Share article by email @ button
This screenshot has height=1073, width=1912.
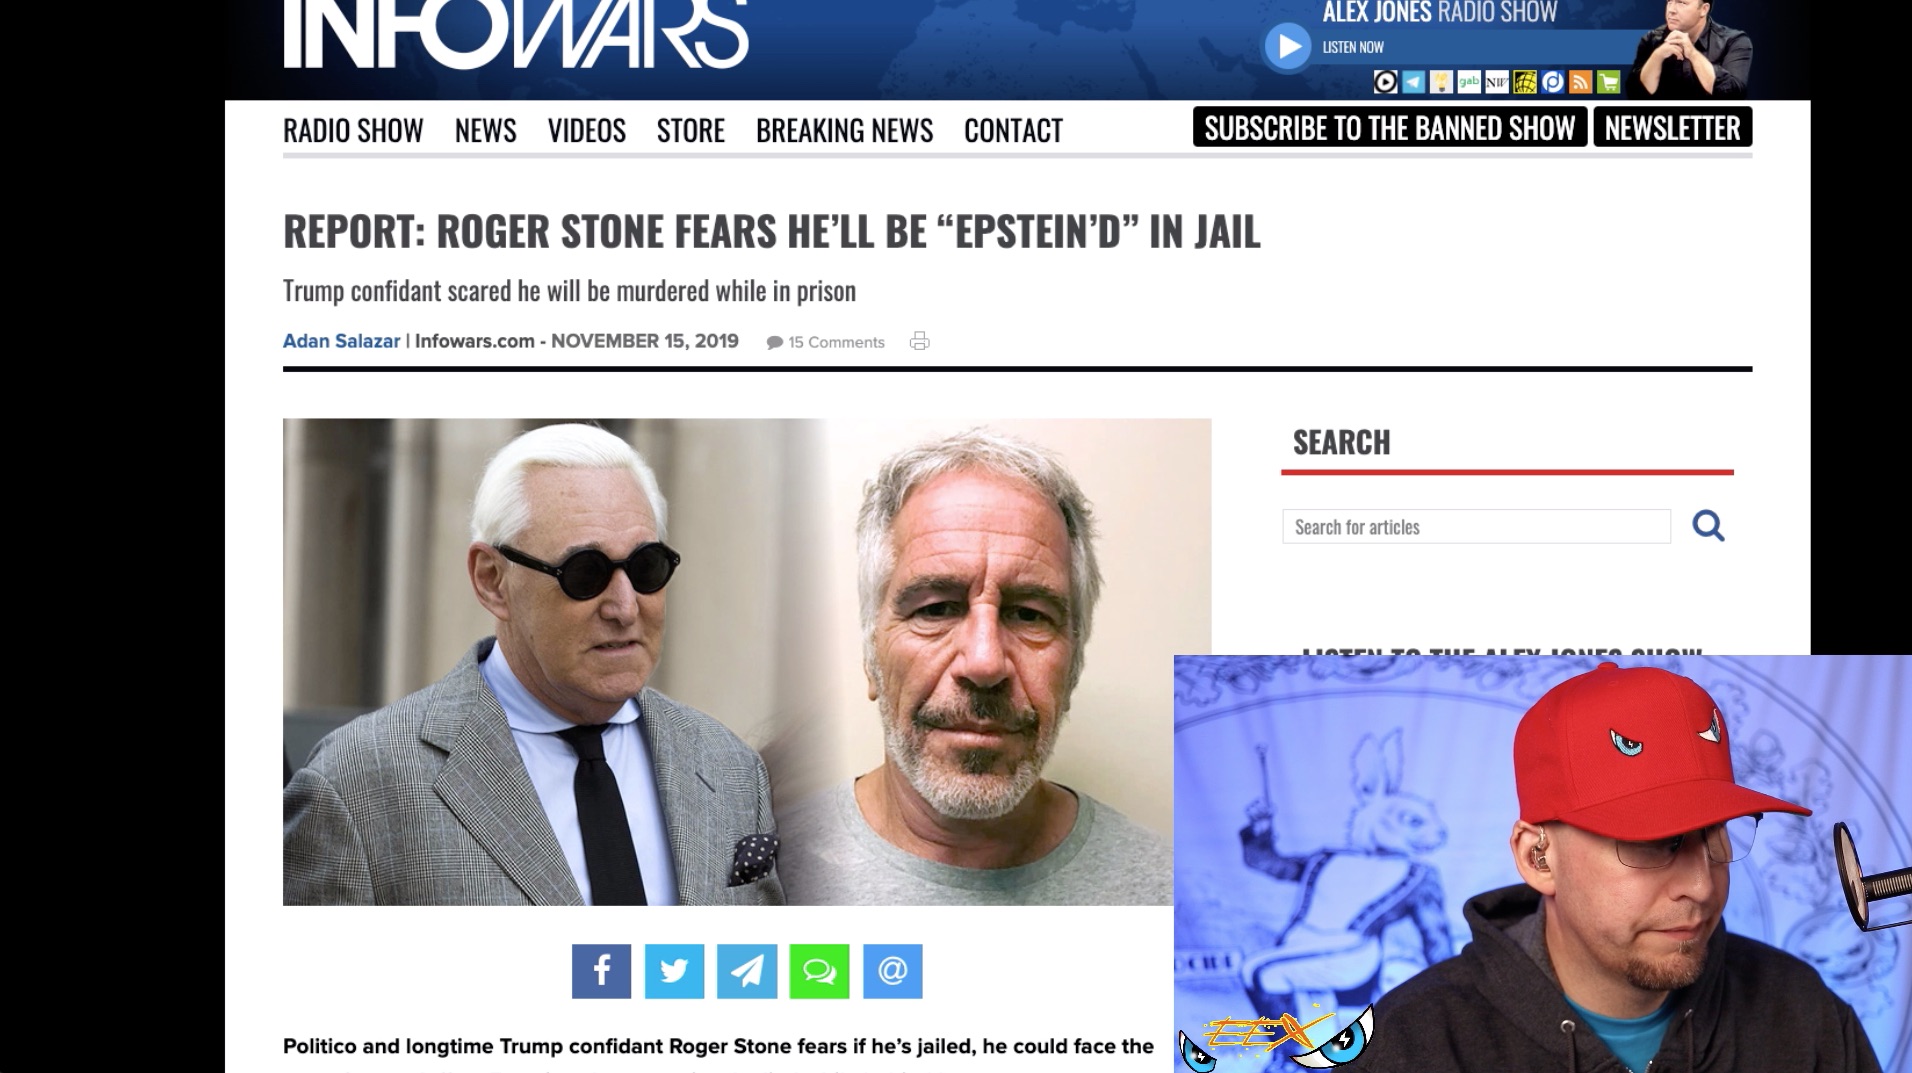pos(893,971)
